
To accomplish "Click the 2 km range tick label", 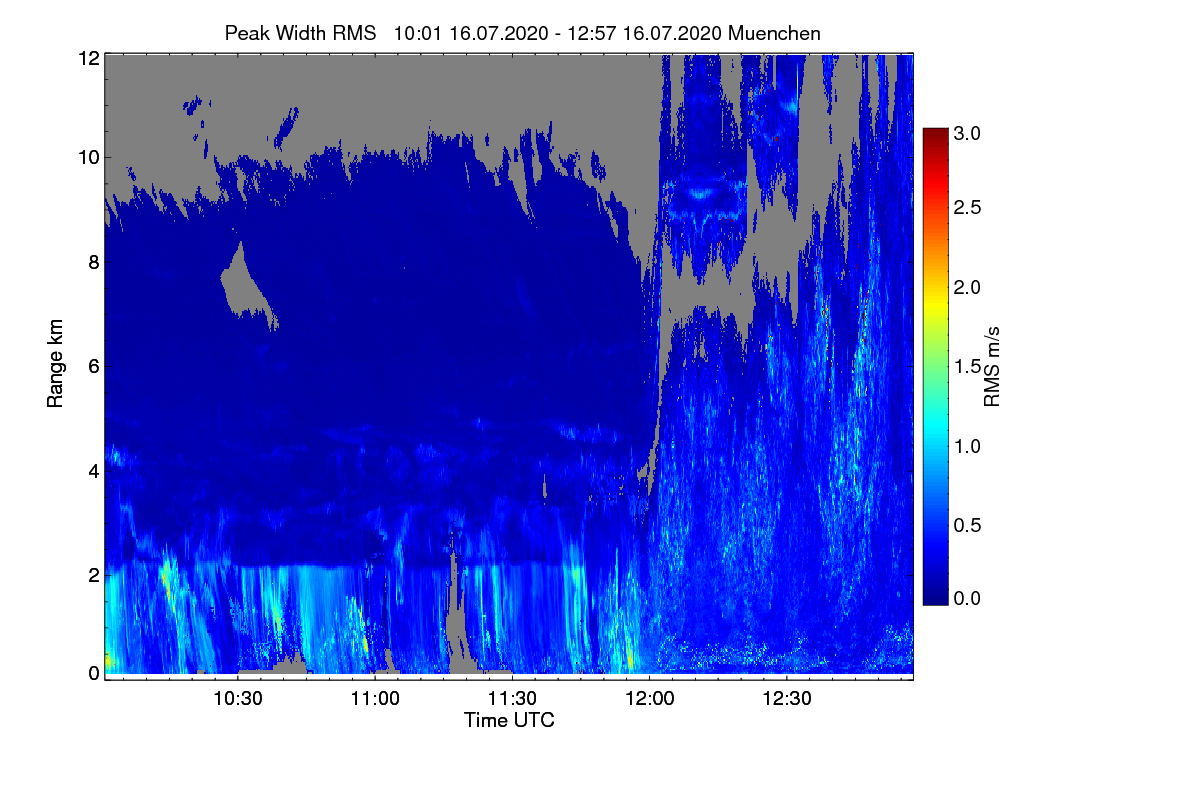I will tap(94, 575).
